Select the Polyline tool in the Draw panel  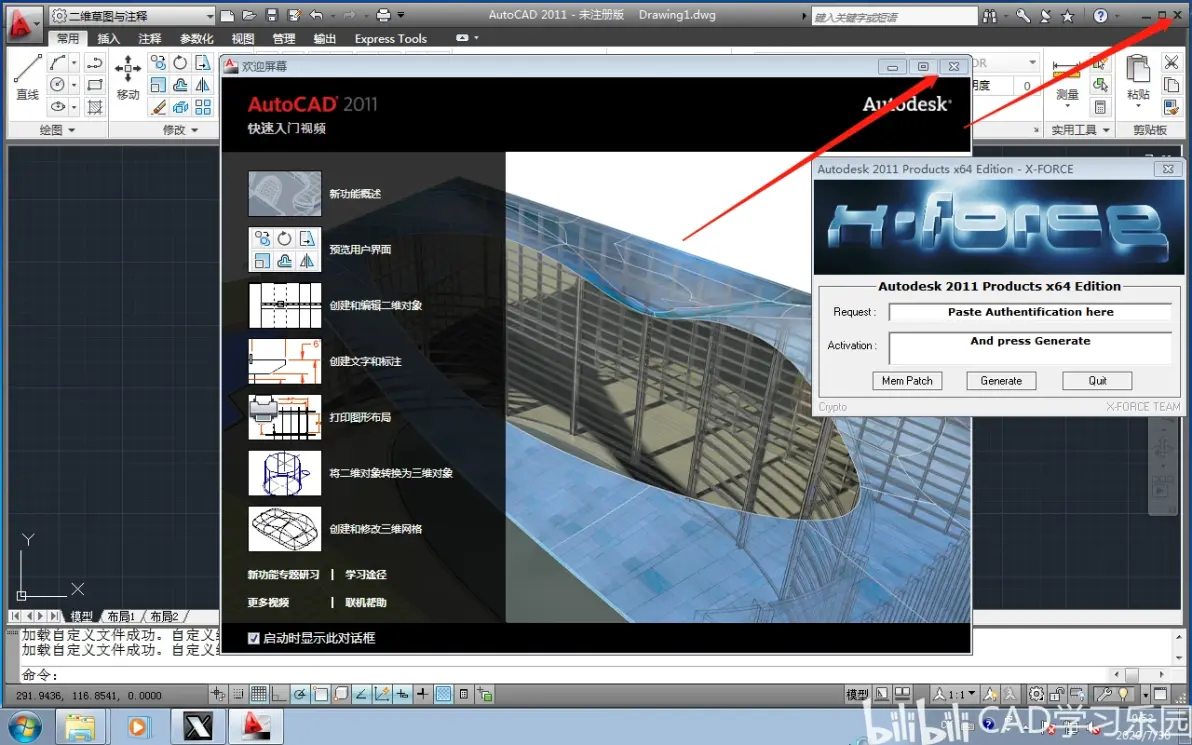click(x=95, y=62)
